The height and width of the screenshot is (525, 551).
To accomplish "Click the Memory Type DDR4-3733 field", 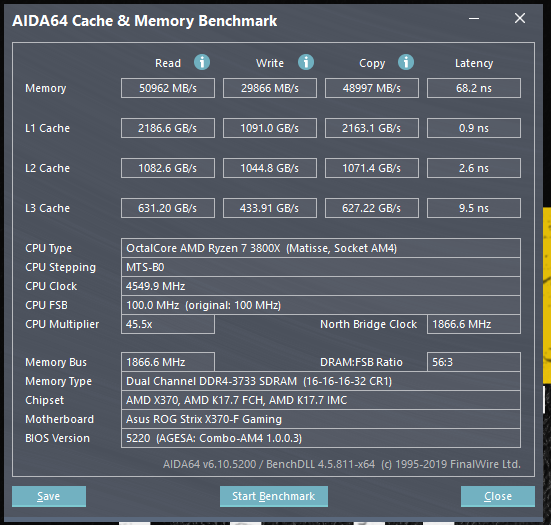I will 321,381.
